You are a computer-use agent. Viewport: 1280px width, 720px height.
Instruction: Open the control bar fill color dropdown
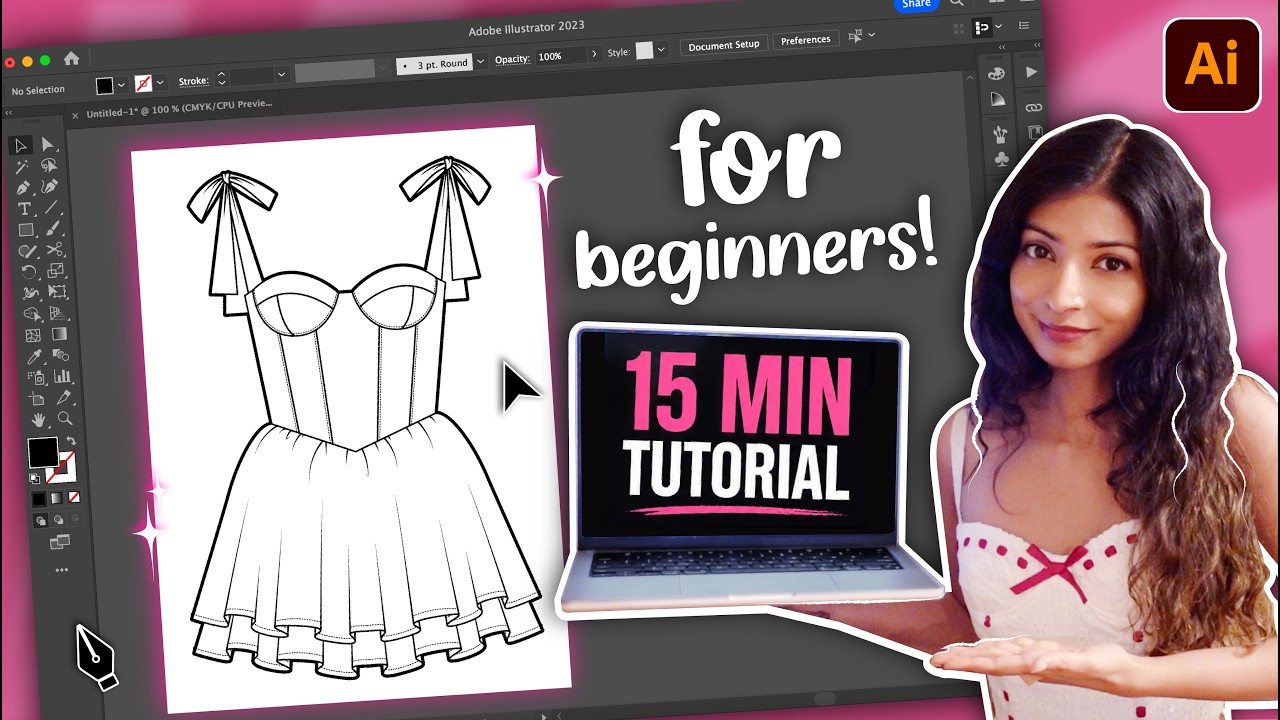[x=121, y=84]
